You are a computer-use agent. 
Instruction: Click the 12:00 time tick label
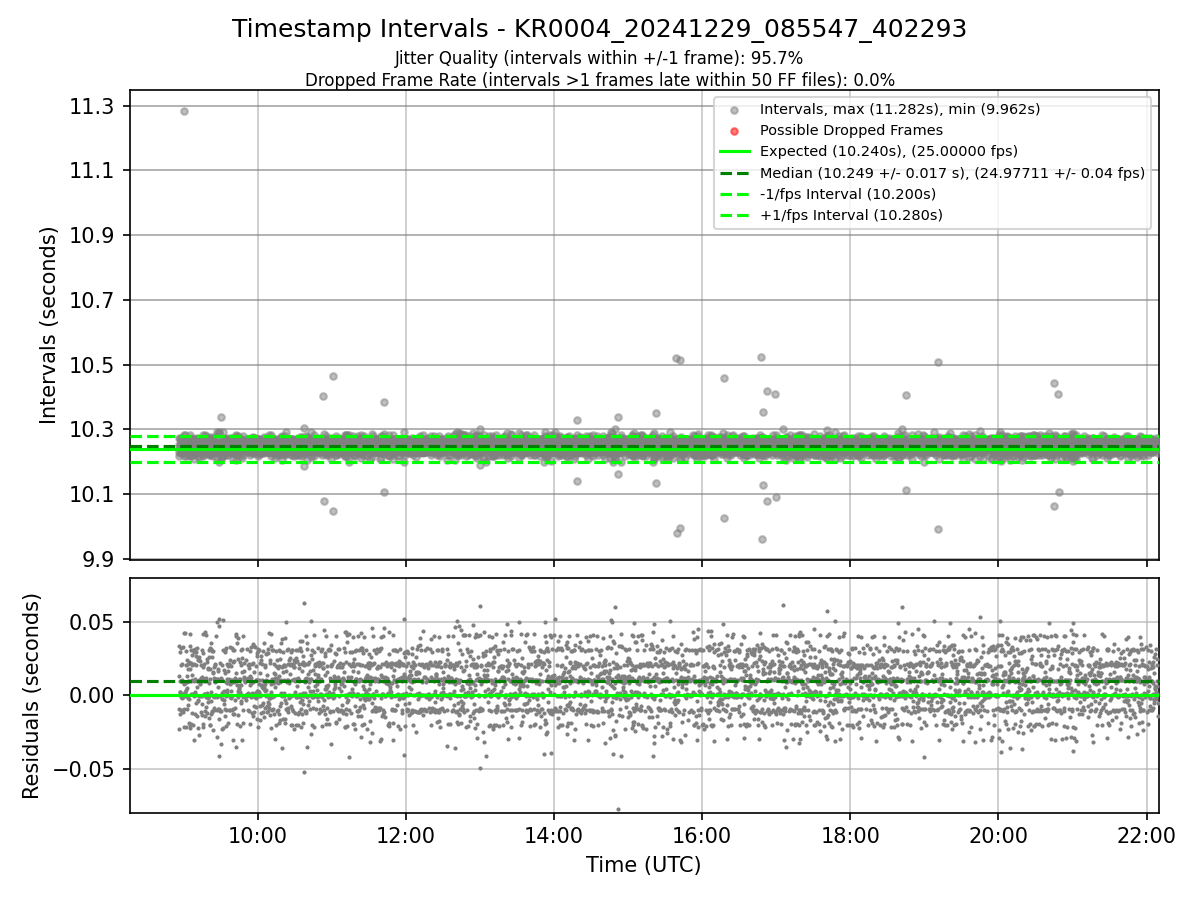coord(406,833)
